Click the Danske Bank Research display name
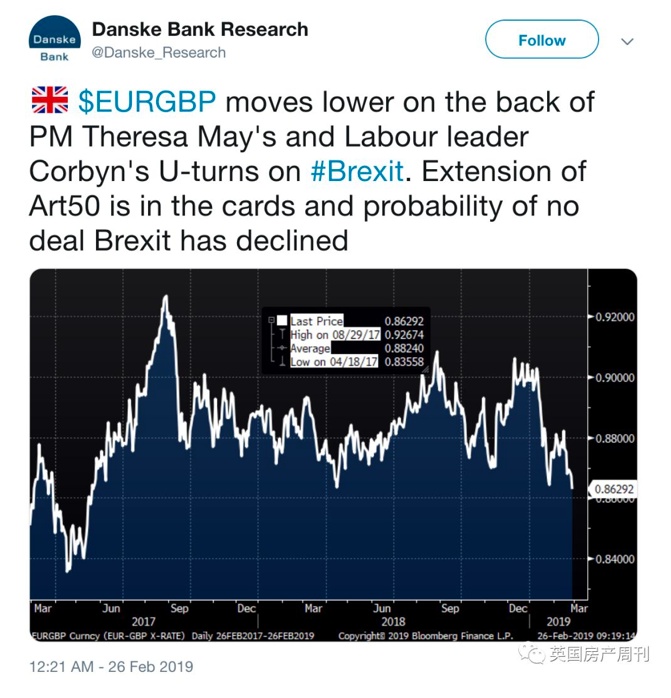The width and height of the screenshot is (671, 698). point(199,29)
